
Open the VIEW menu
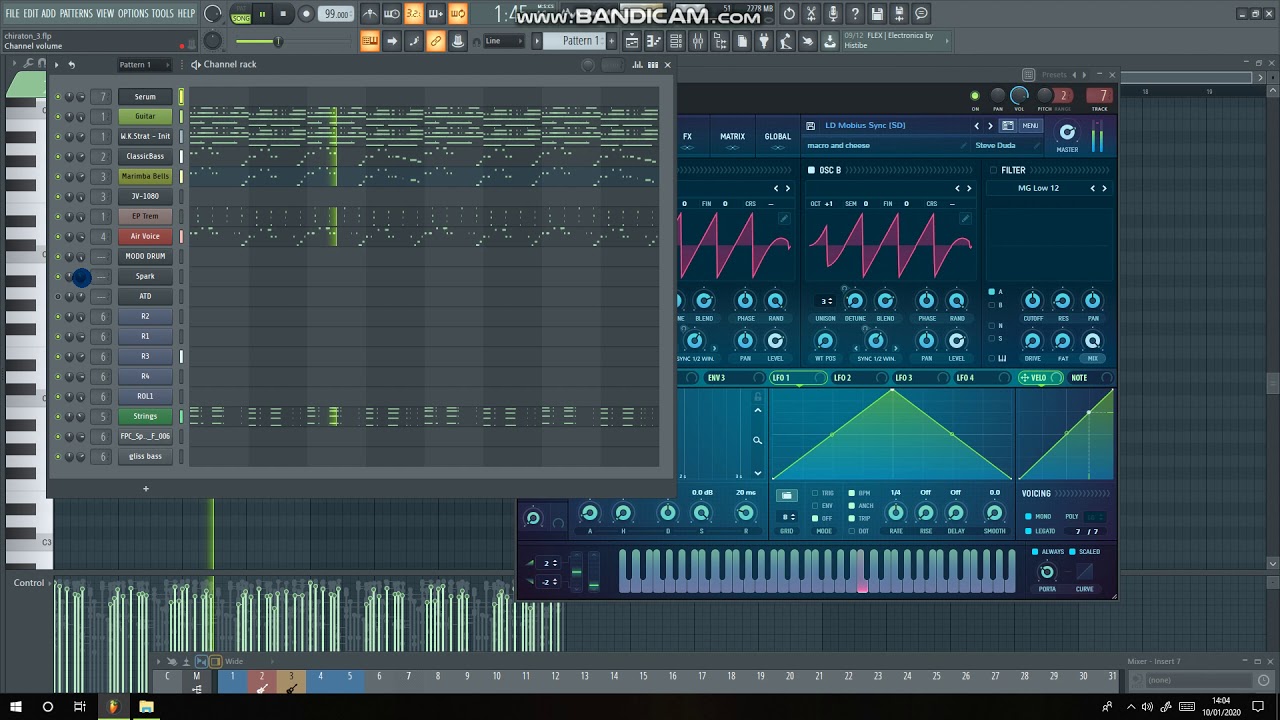pyautogui.click(x=105, y=13)
